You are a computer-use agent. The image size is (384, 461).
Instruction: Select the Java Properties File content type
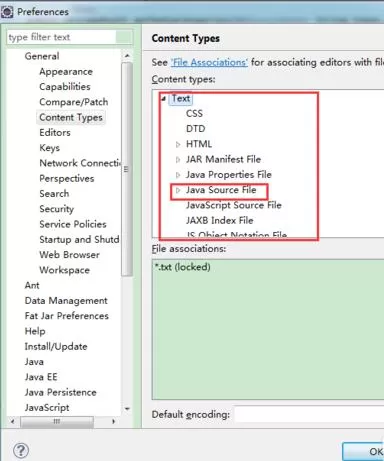(229, 175)
